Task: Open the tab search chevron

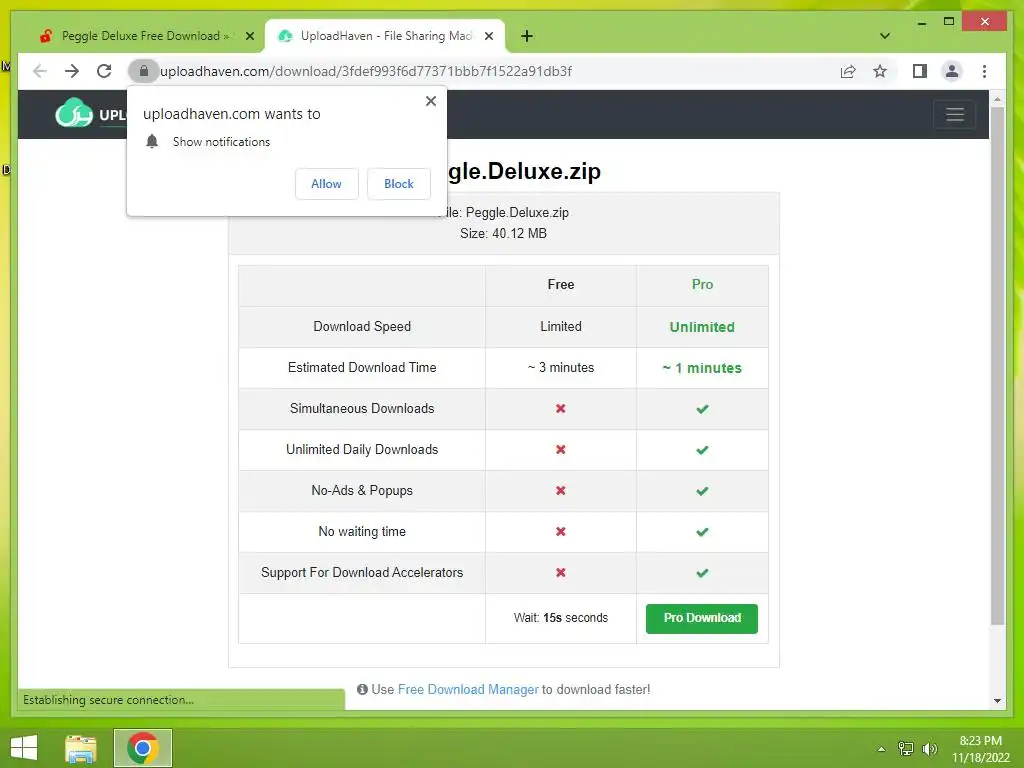Action: (884, 36)
